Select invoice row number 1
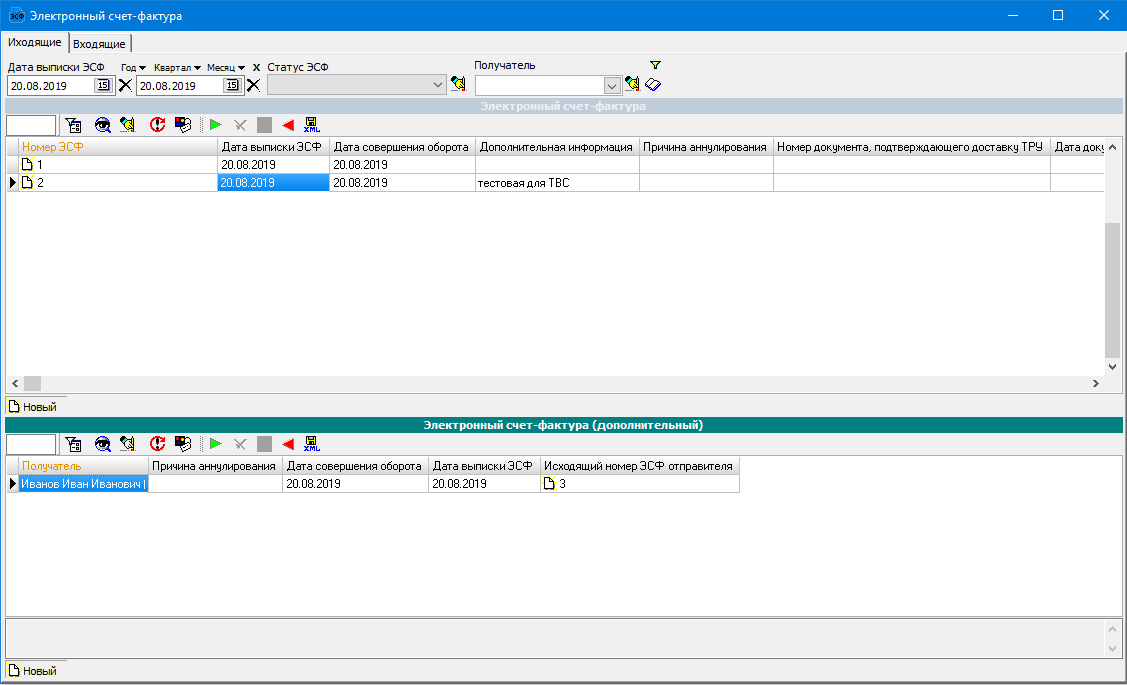This screenshot has height=685, width=1127. pos(118,165)
